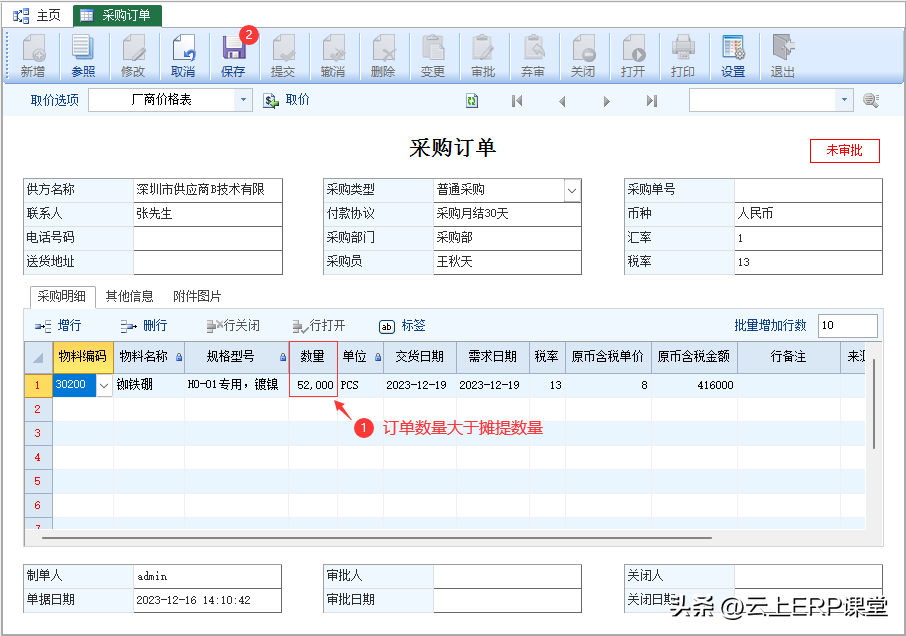Screen dimensions: 906x636
Task: Click the 参照 reference toolbar icon
Action: [83, 56]
